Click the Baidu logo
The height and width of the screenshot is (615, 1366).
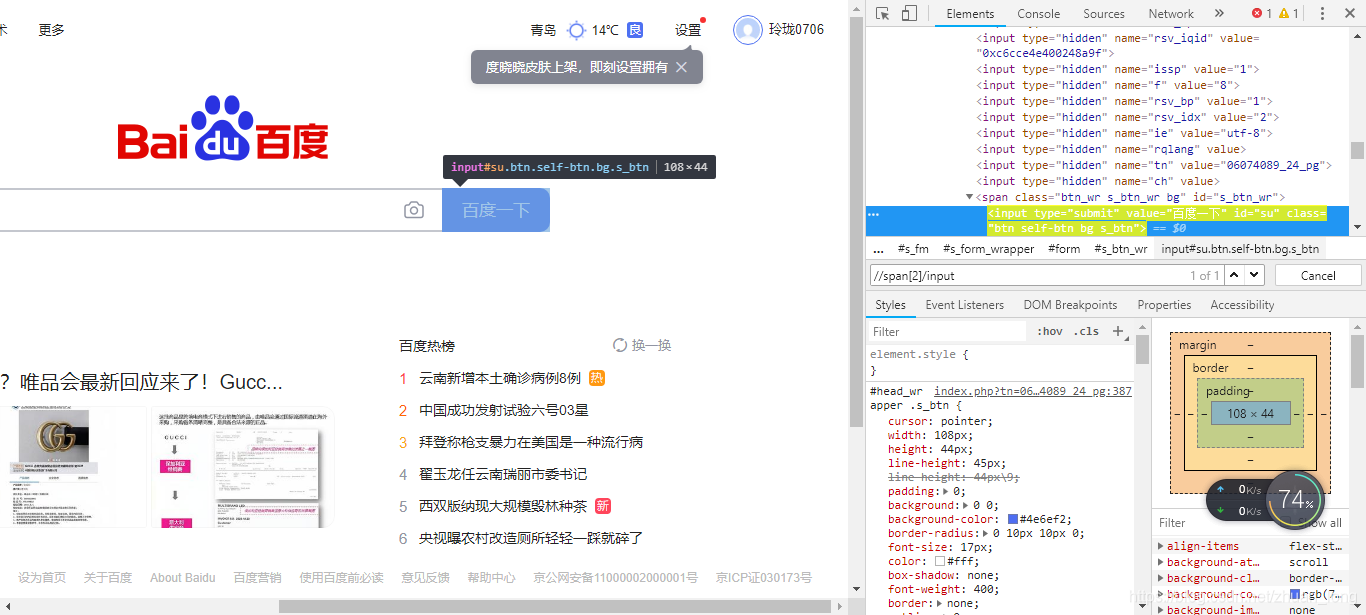click(x=223, y=129)
